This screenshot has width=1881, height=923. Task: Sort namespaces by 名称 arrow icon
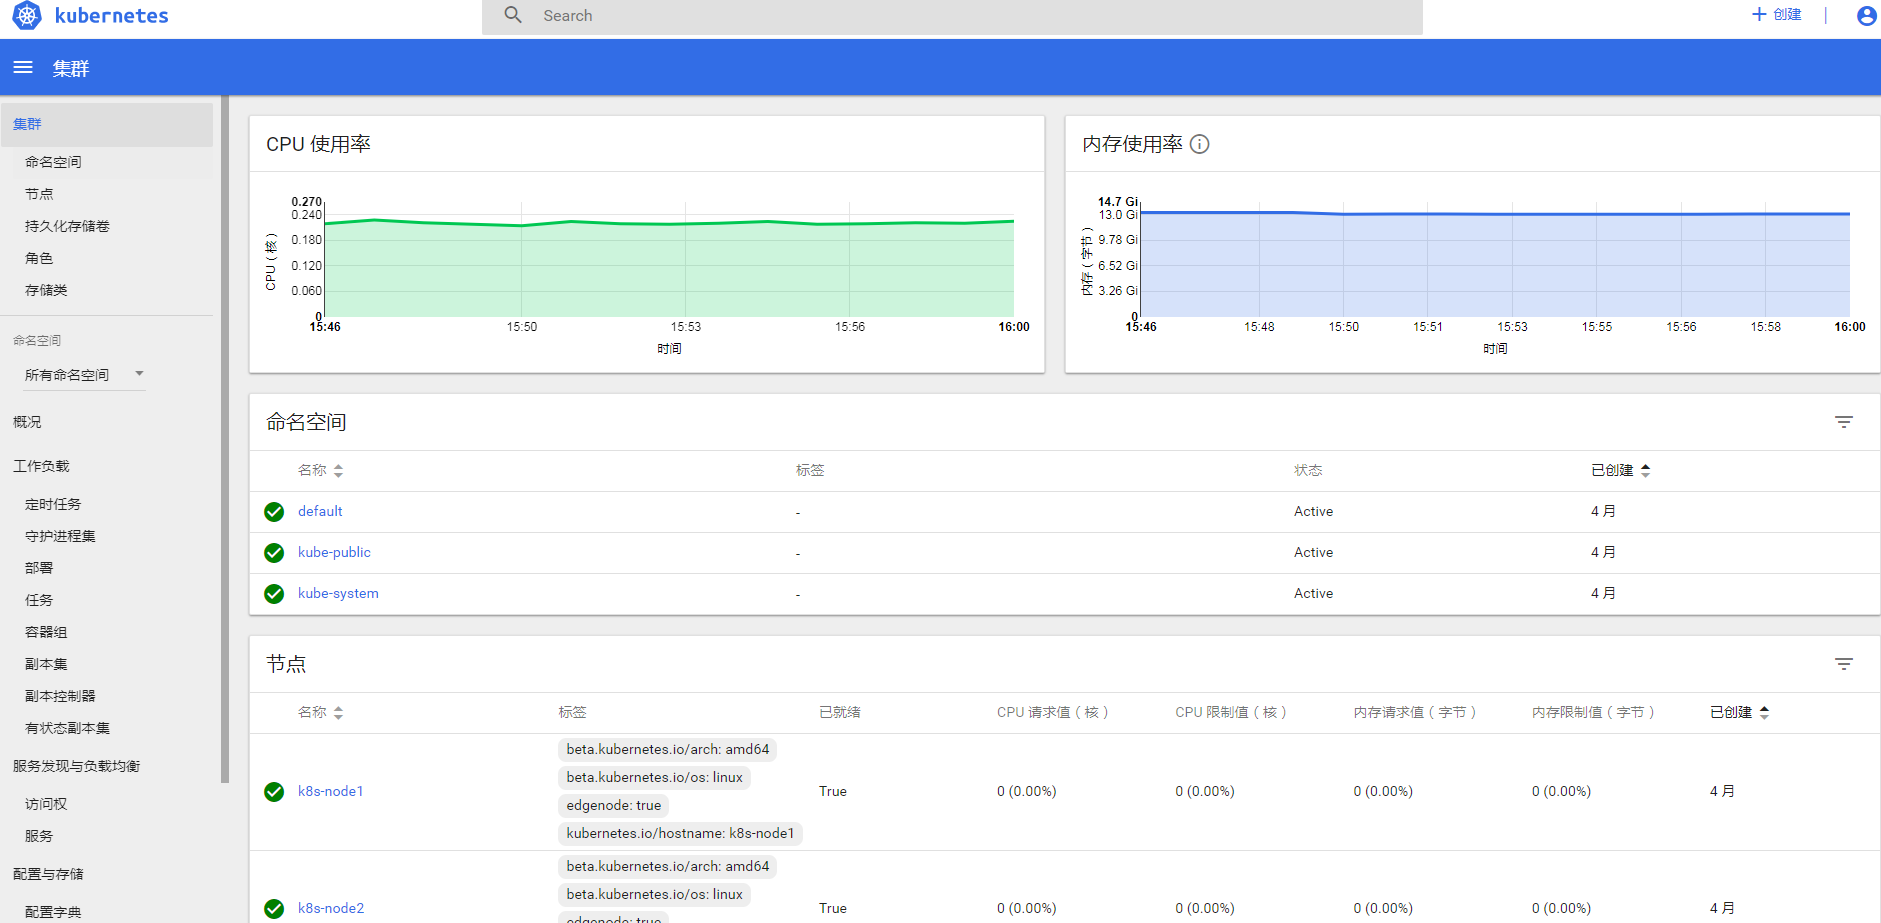click(338, 471)
